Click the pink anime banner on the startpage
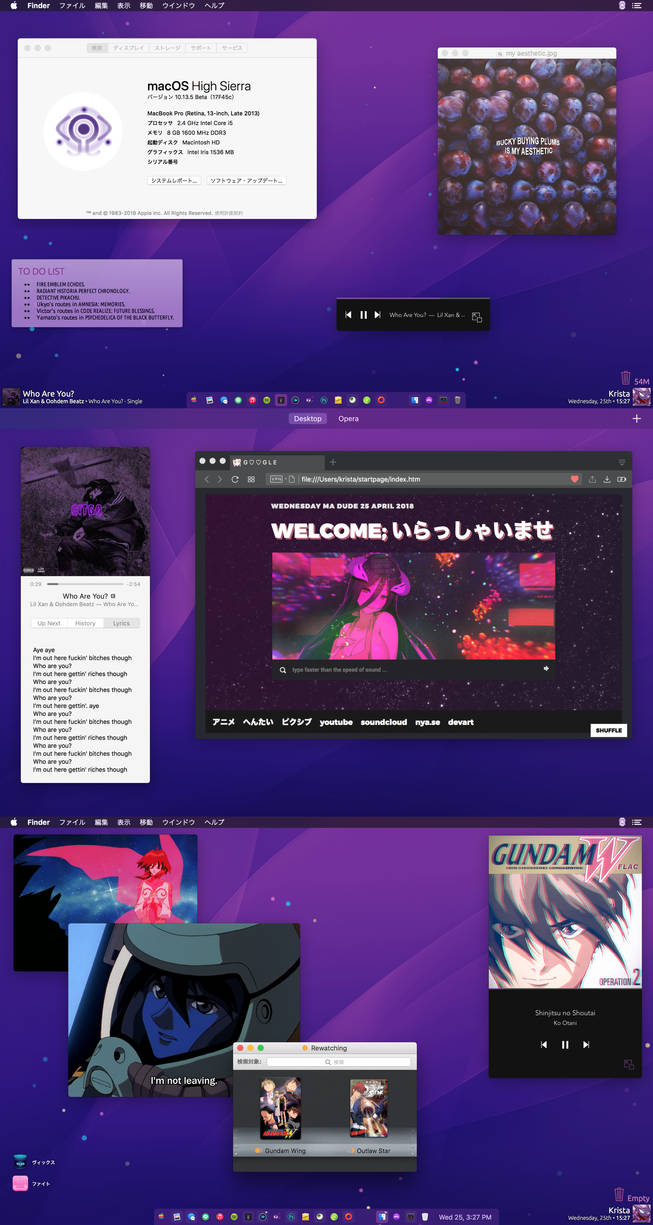This screenshot has height=1225, width=653. pos(413,605)
